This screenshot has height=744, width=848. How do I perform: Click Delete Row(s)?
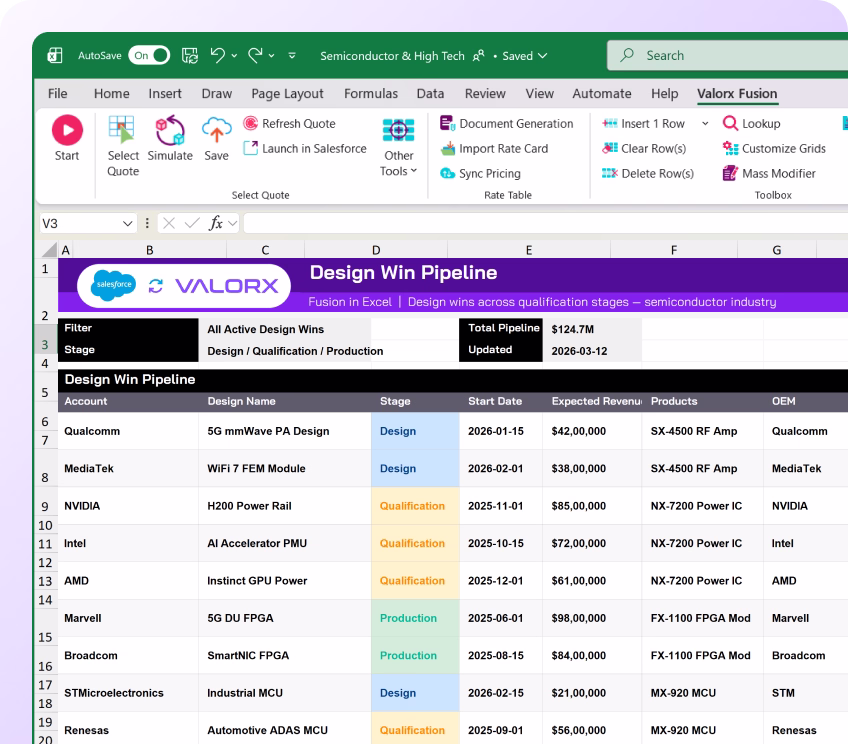648,173
